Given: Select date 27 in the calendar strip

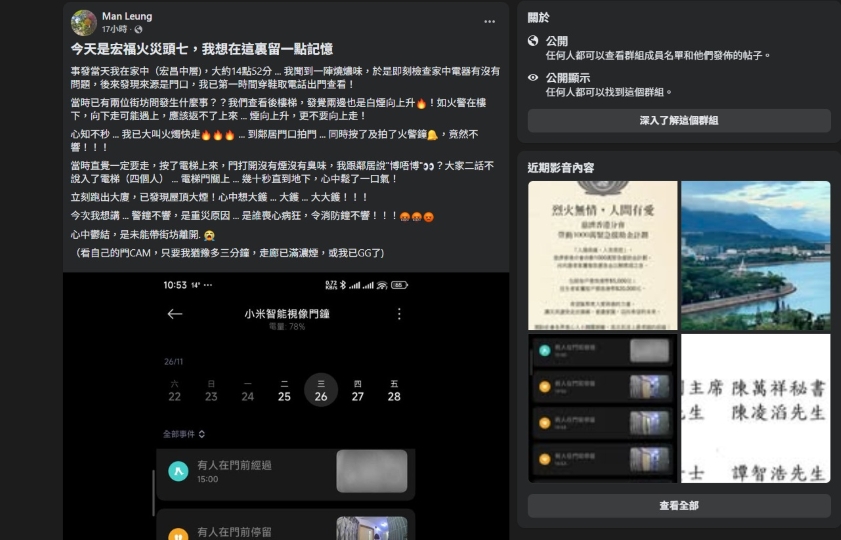Looking at the screenshot, I should [357, 391].
